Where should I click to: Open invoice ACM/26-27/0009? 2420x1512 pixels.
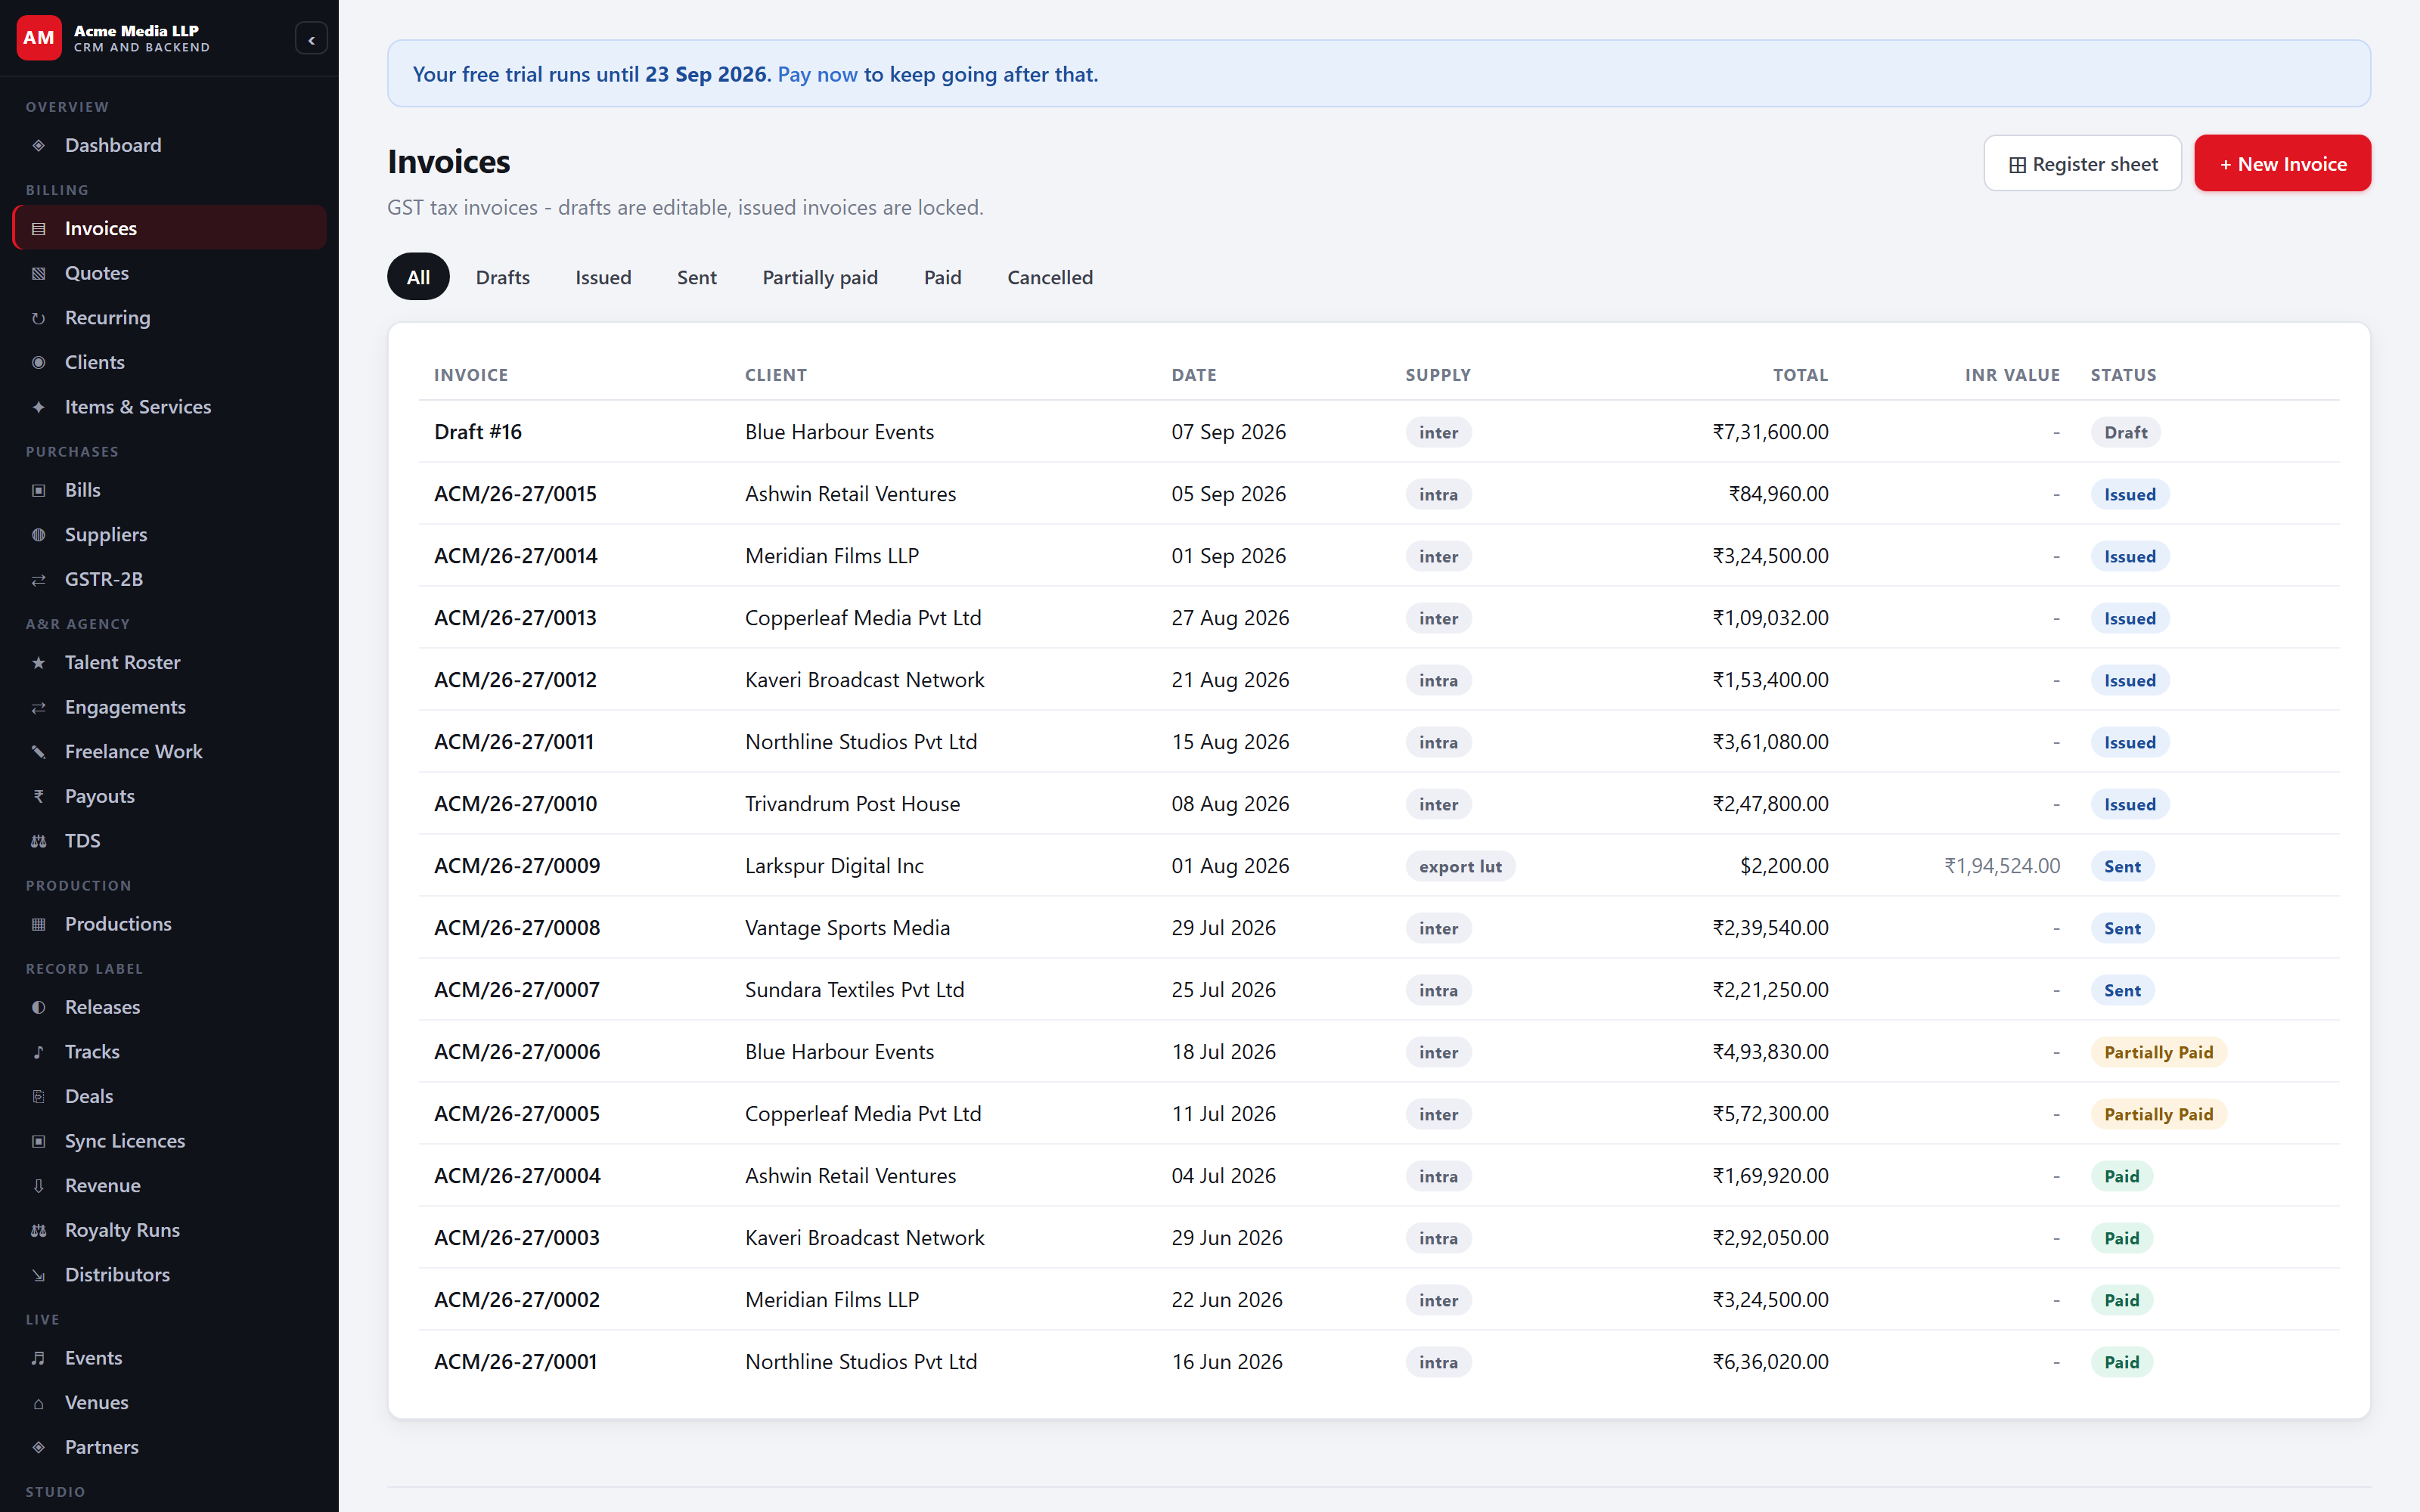pyautogui.click(x=517, y=866)
